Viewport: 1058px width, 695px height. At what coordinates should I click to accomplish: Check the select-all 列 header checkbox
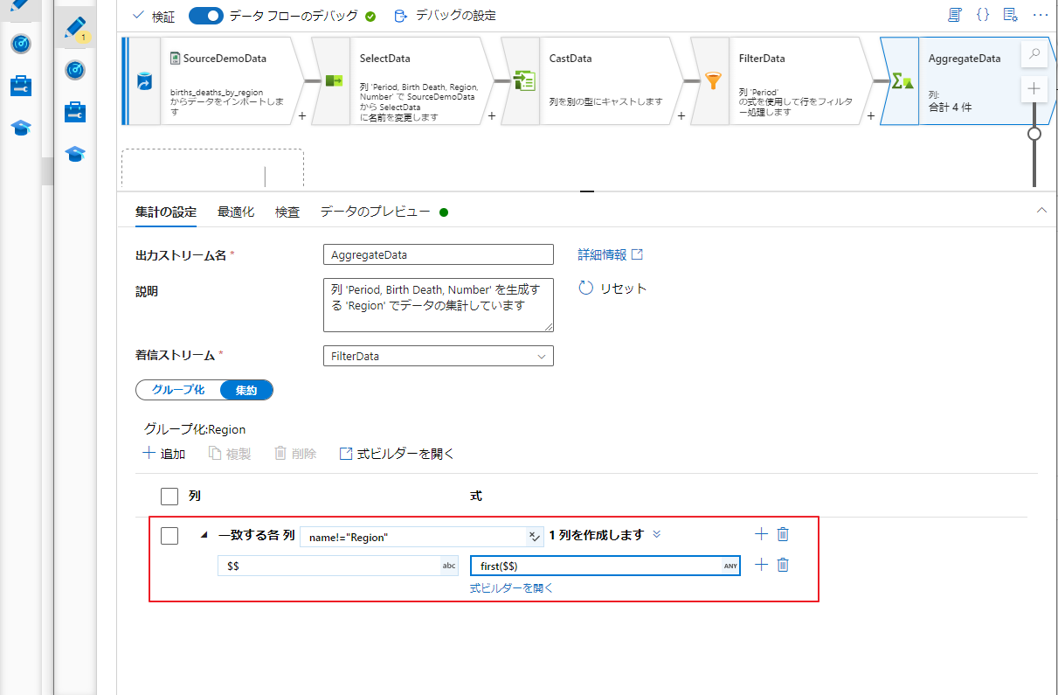coord(169,497)
